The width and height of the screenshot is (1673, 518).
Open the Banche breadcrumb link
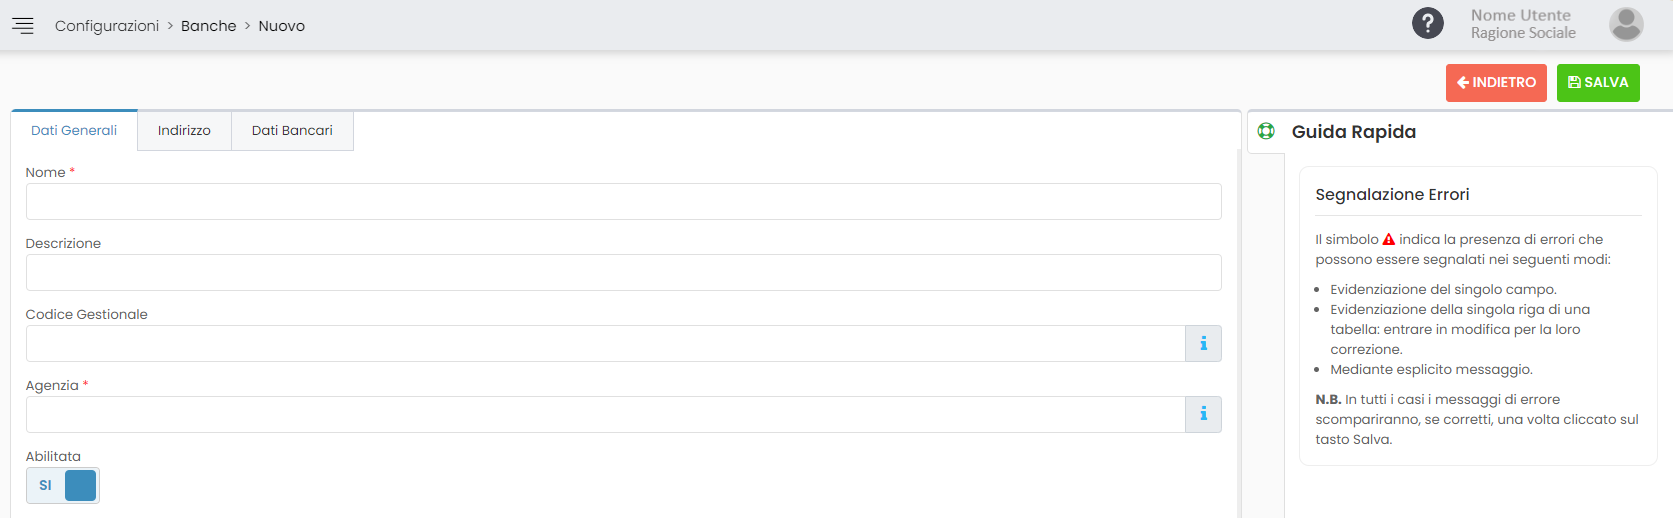click(209, 26)
